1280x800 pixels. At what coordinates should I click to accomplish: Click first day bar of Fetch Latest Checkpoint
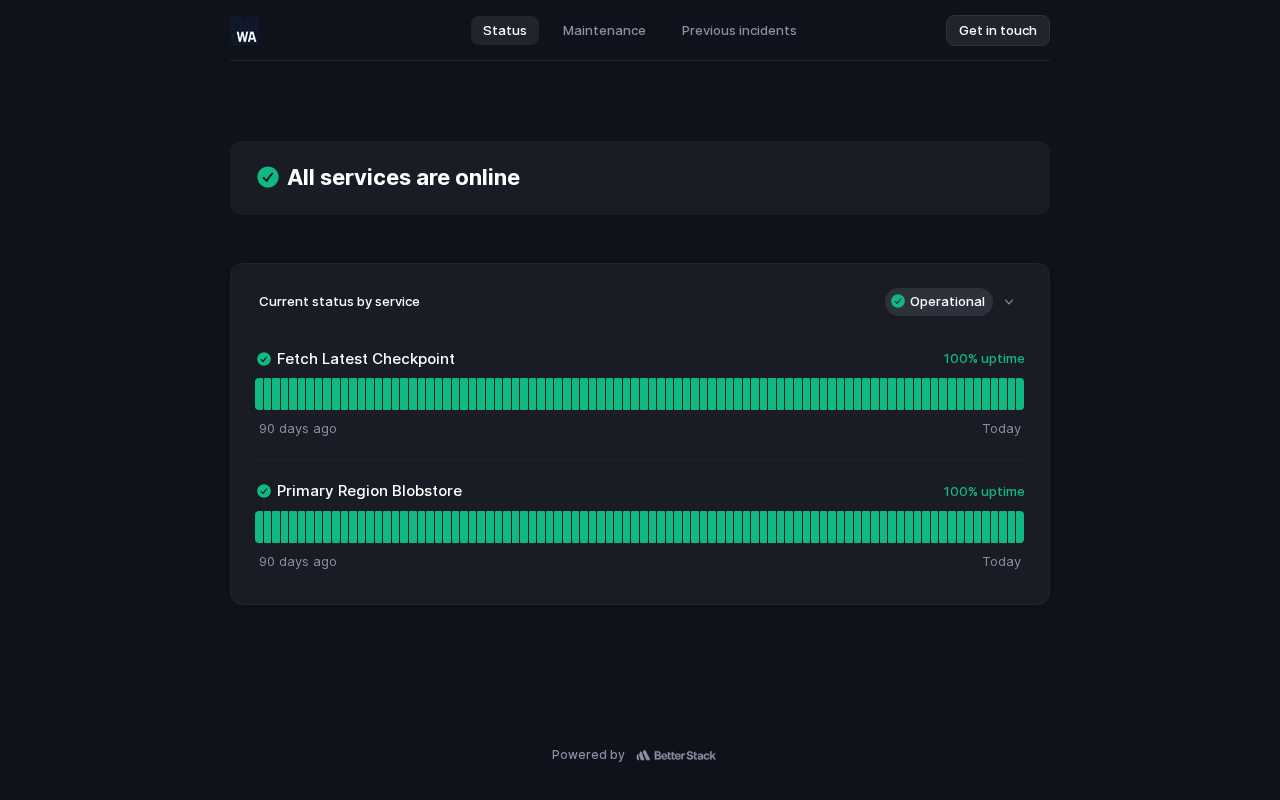point(259,394)
